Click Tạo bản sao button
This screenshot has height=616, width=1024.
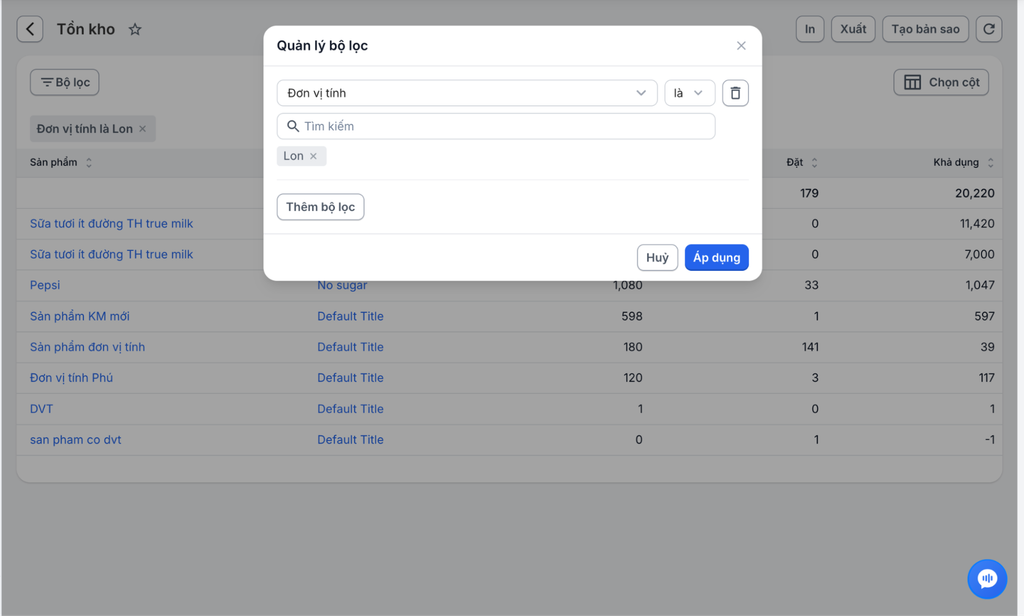click(925, 29)
